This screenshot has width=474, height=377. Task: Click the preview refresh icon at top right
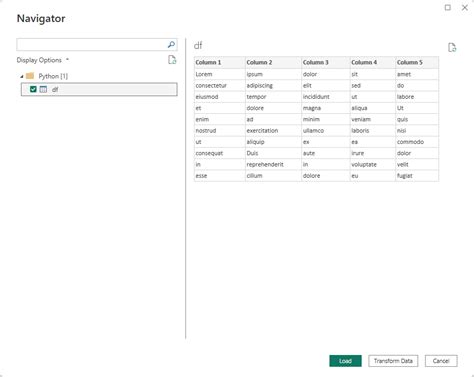452,48
